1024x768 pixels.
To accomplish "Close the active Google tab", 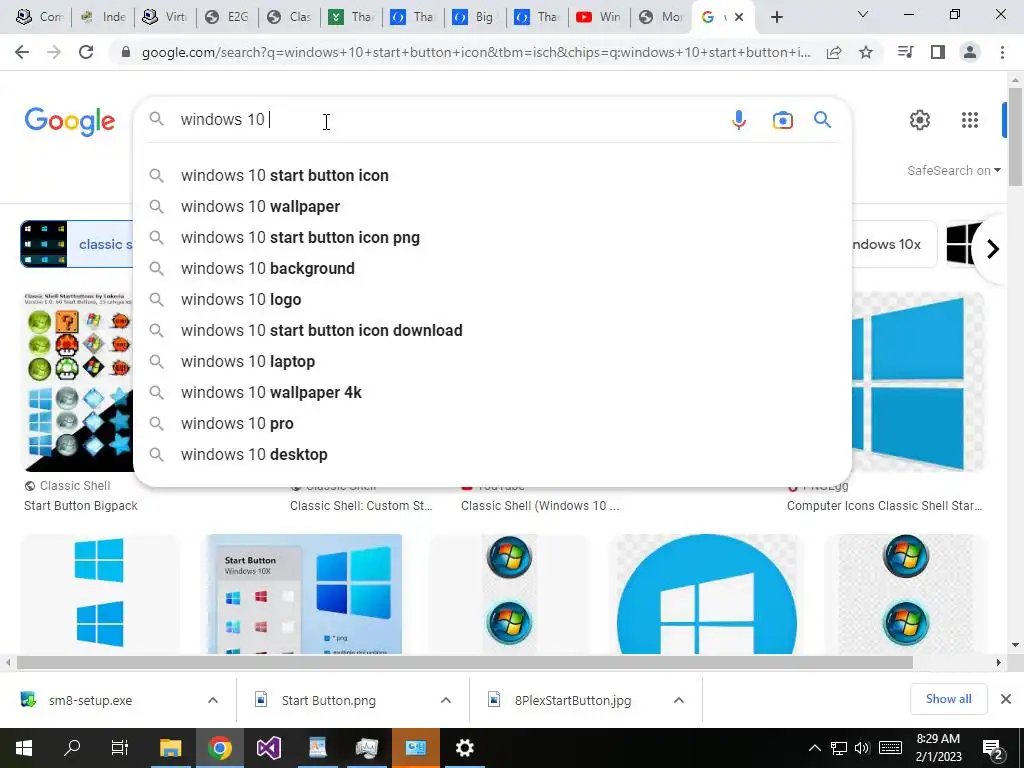I will click(739, 17).
